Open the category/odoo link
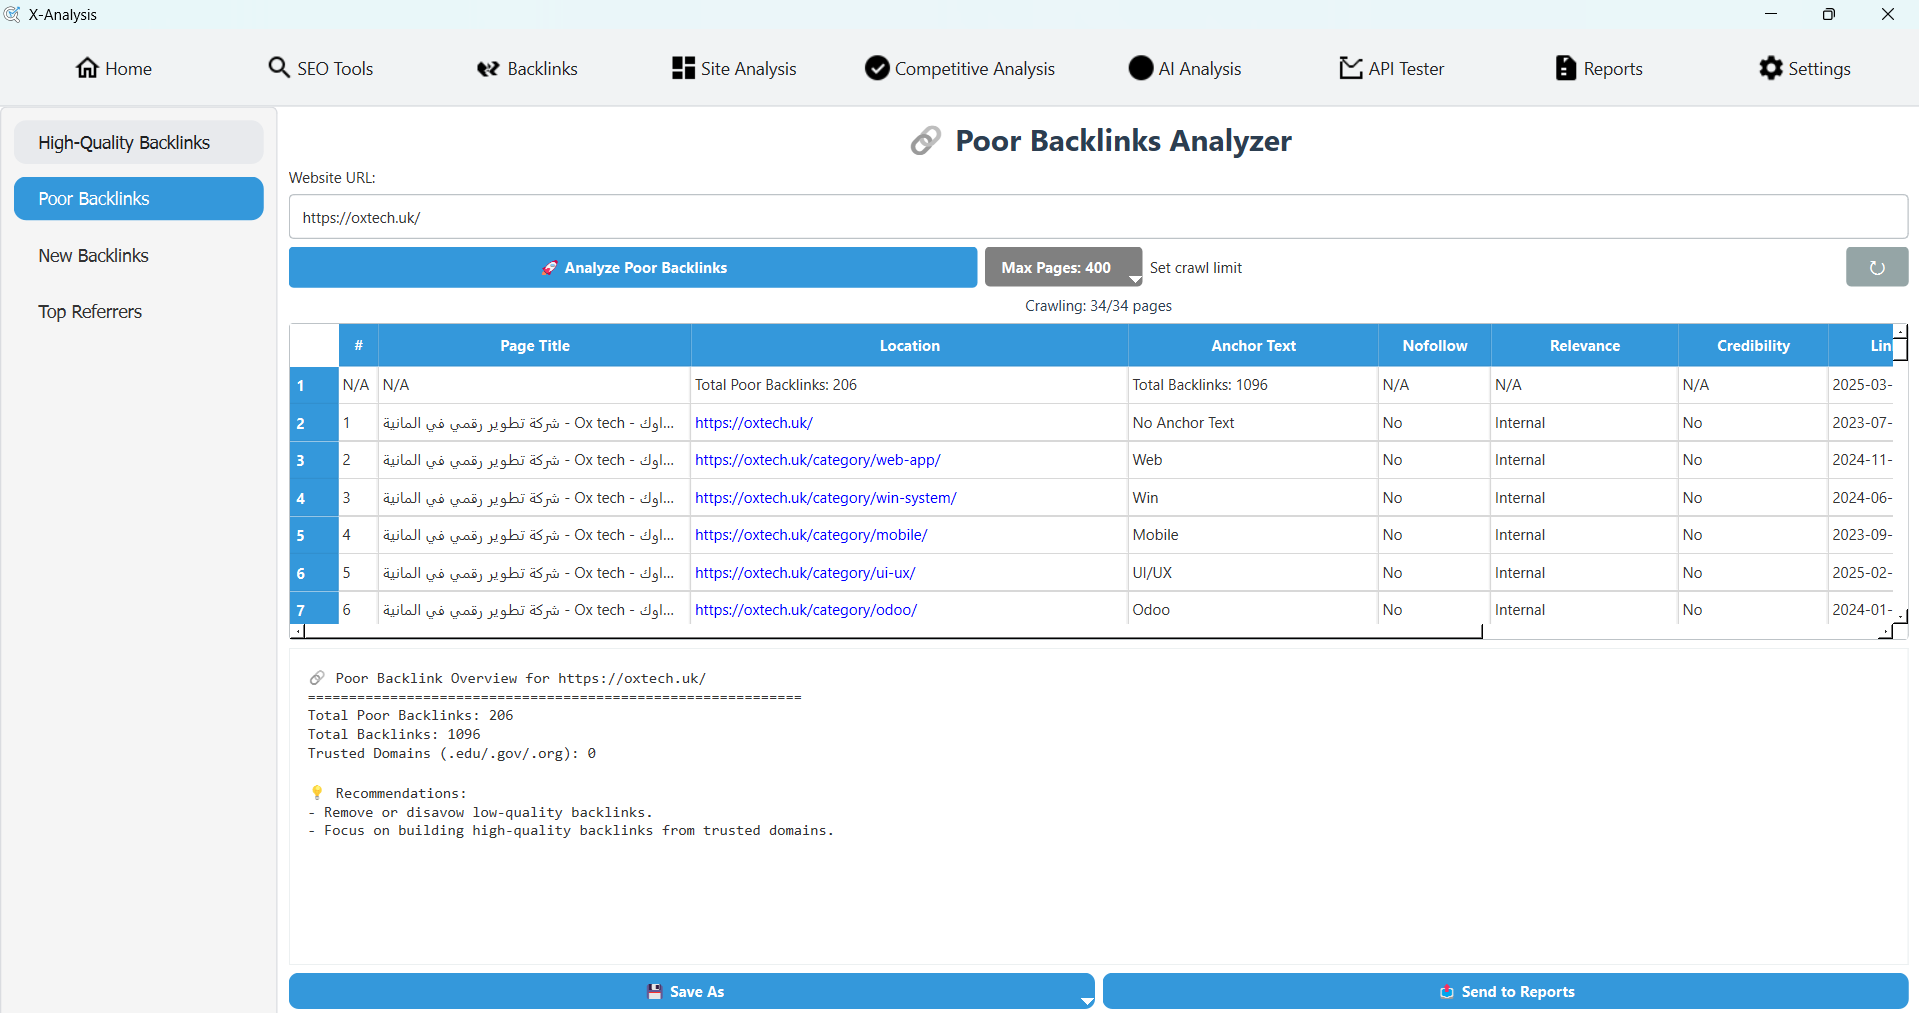This screenshot has height=1013, width=1919. coord(806,610)
